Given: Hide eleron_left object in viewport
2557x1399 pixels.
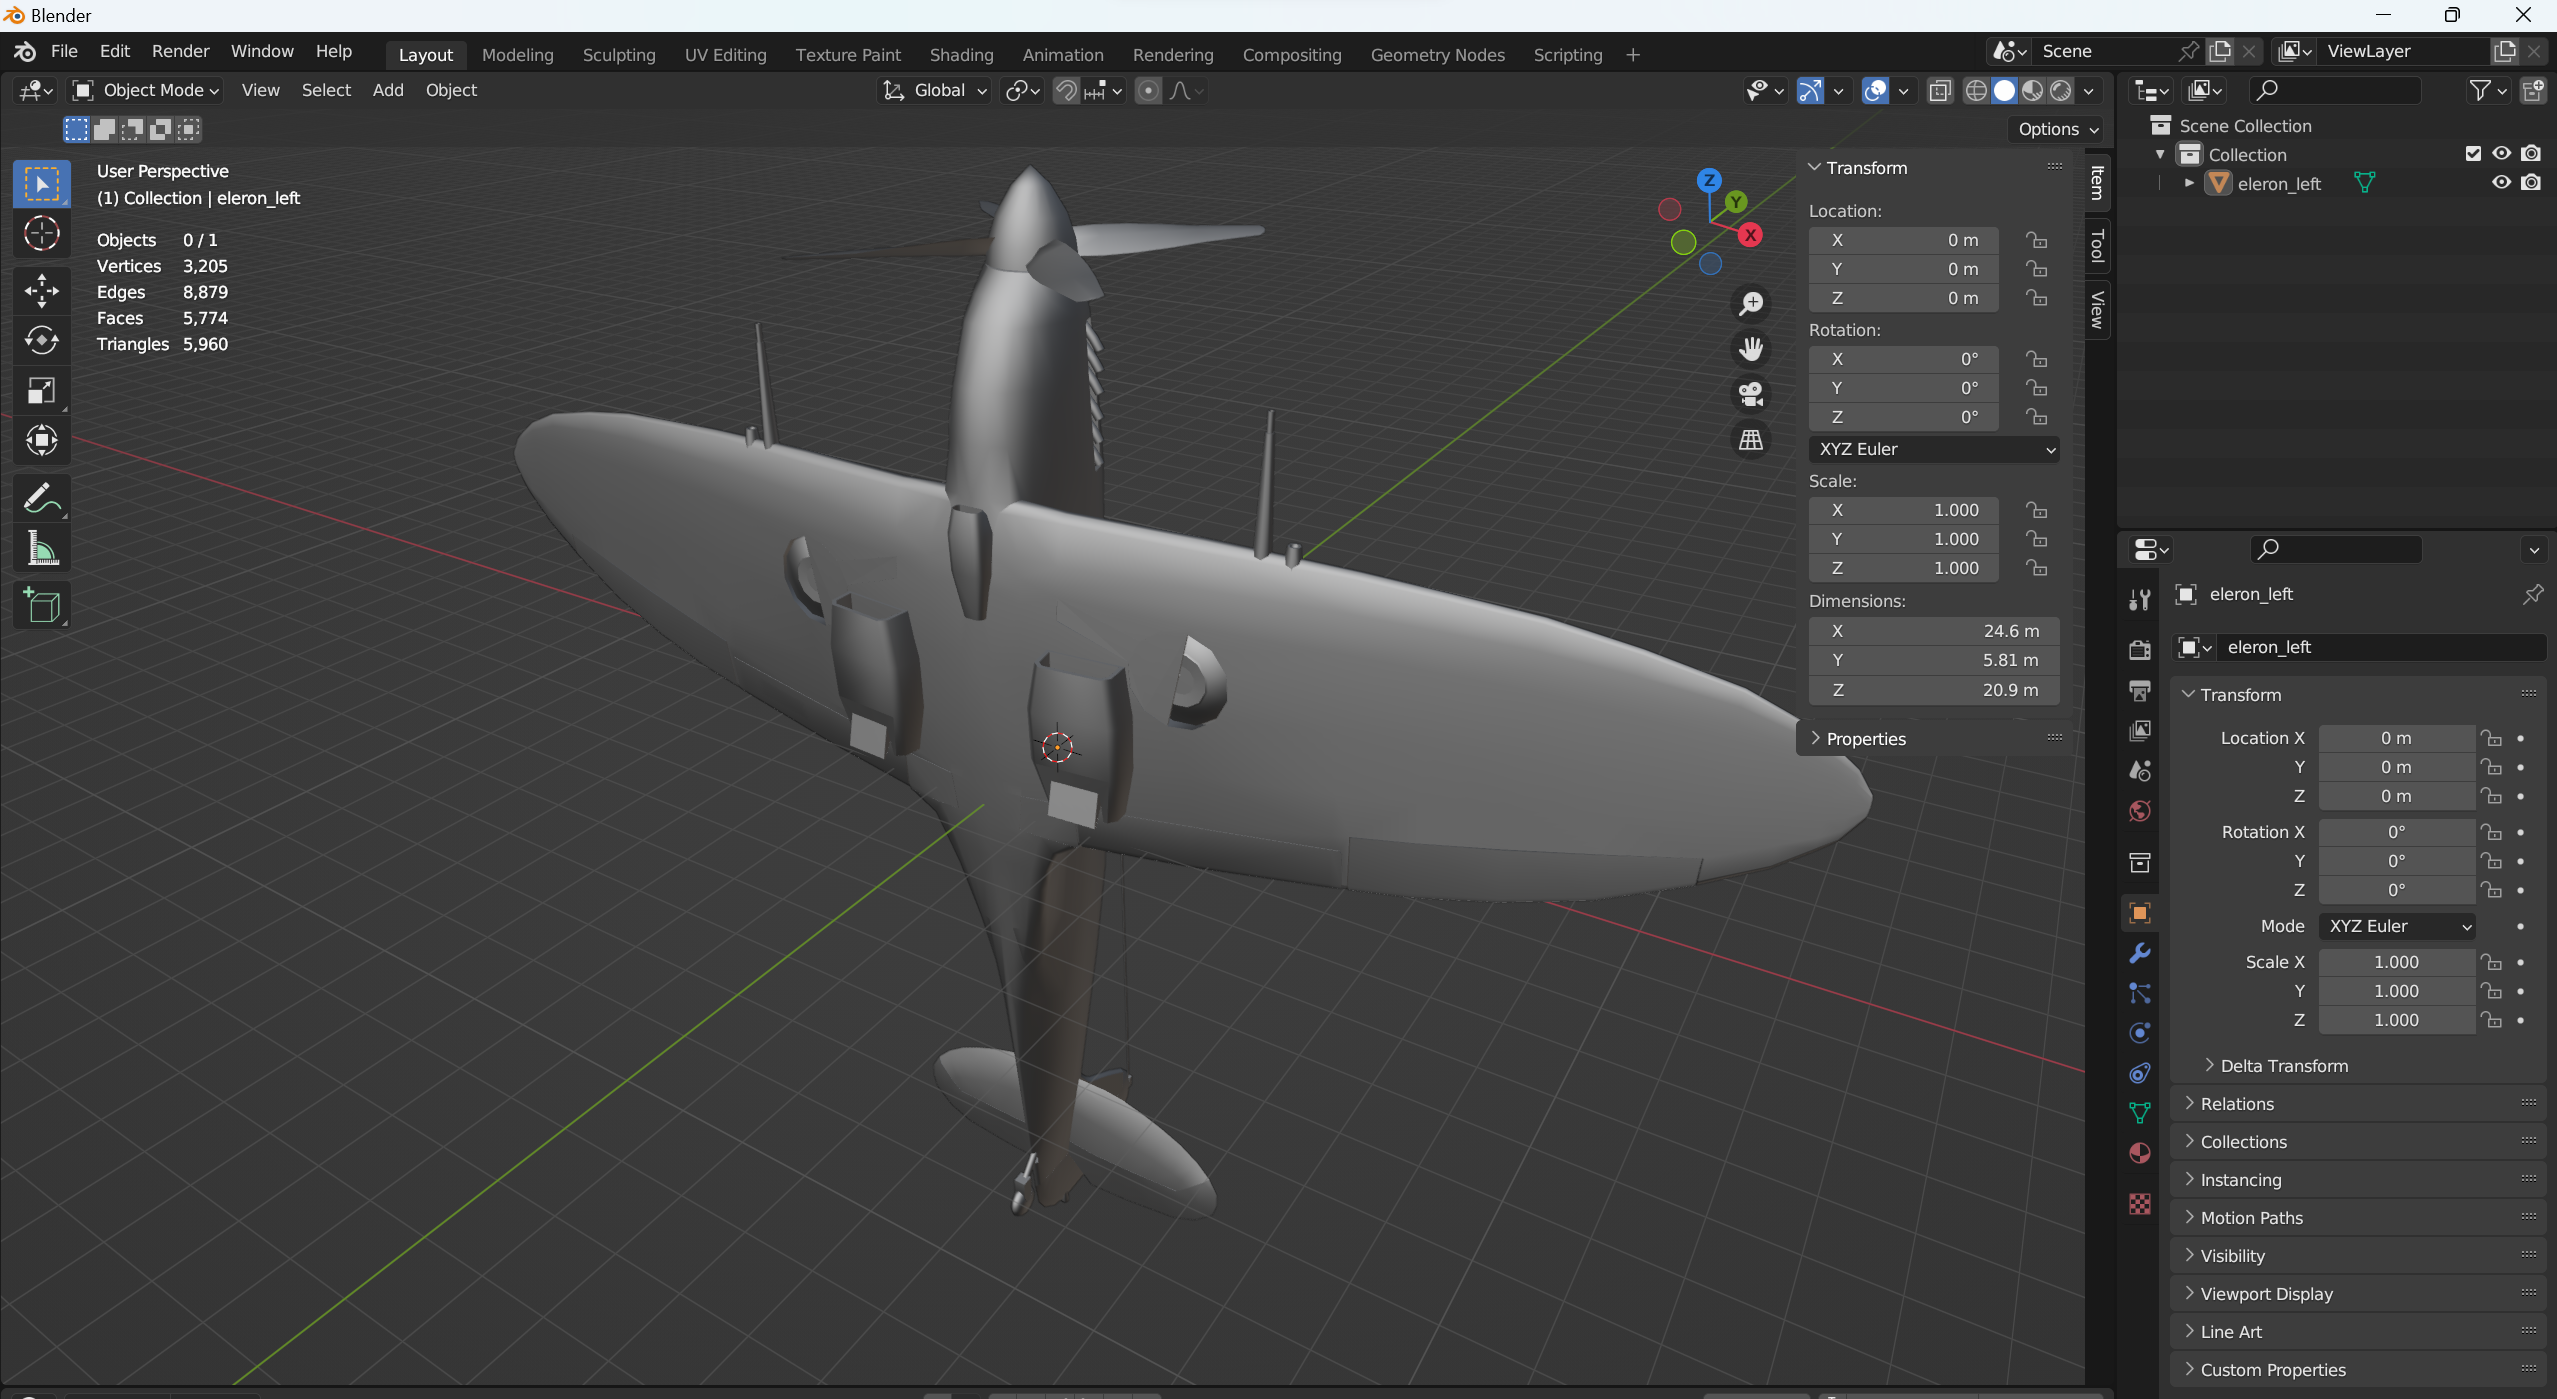Looking at the screenshot, I should pos(2501,183).
